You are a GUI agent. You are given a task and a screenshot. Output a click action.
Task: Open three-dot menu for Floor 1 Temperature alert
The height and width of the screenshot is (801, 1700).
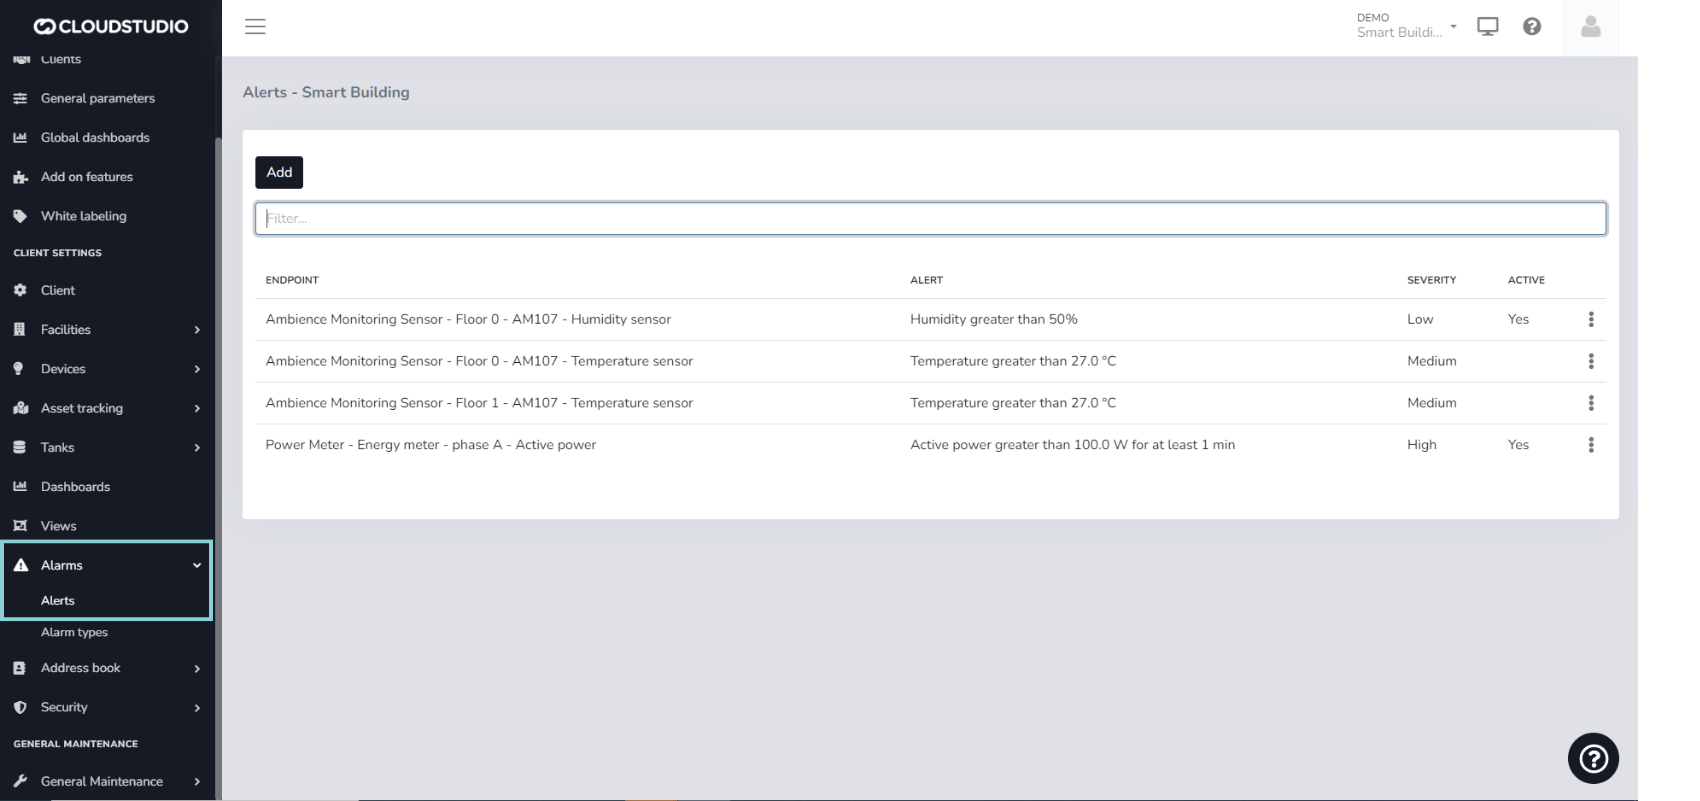point(1590,403)
